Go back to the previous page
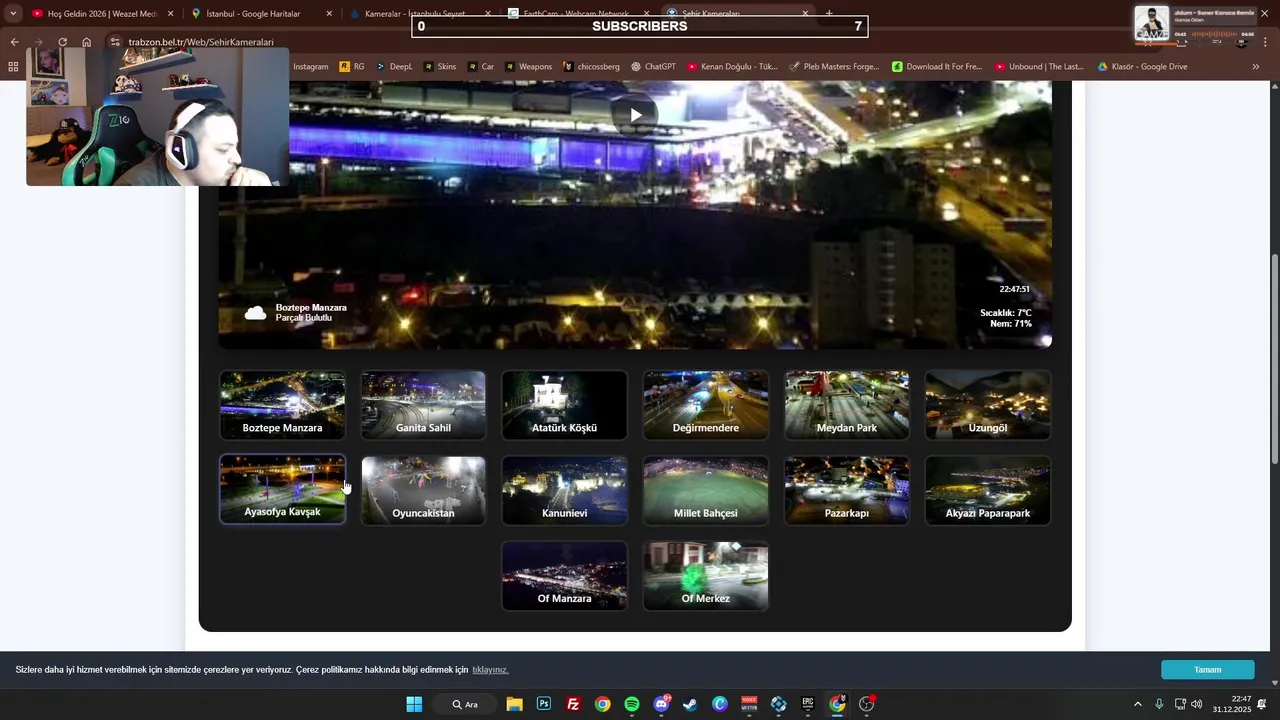The width and height of the screenshot is (1280, 720). click(x=14, y=42)
